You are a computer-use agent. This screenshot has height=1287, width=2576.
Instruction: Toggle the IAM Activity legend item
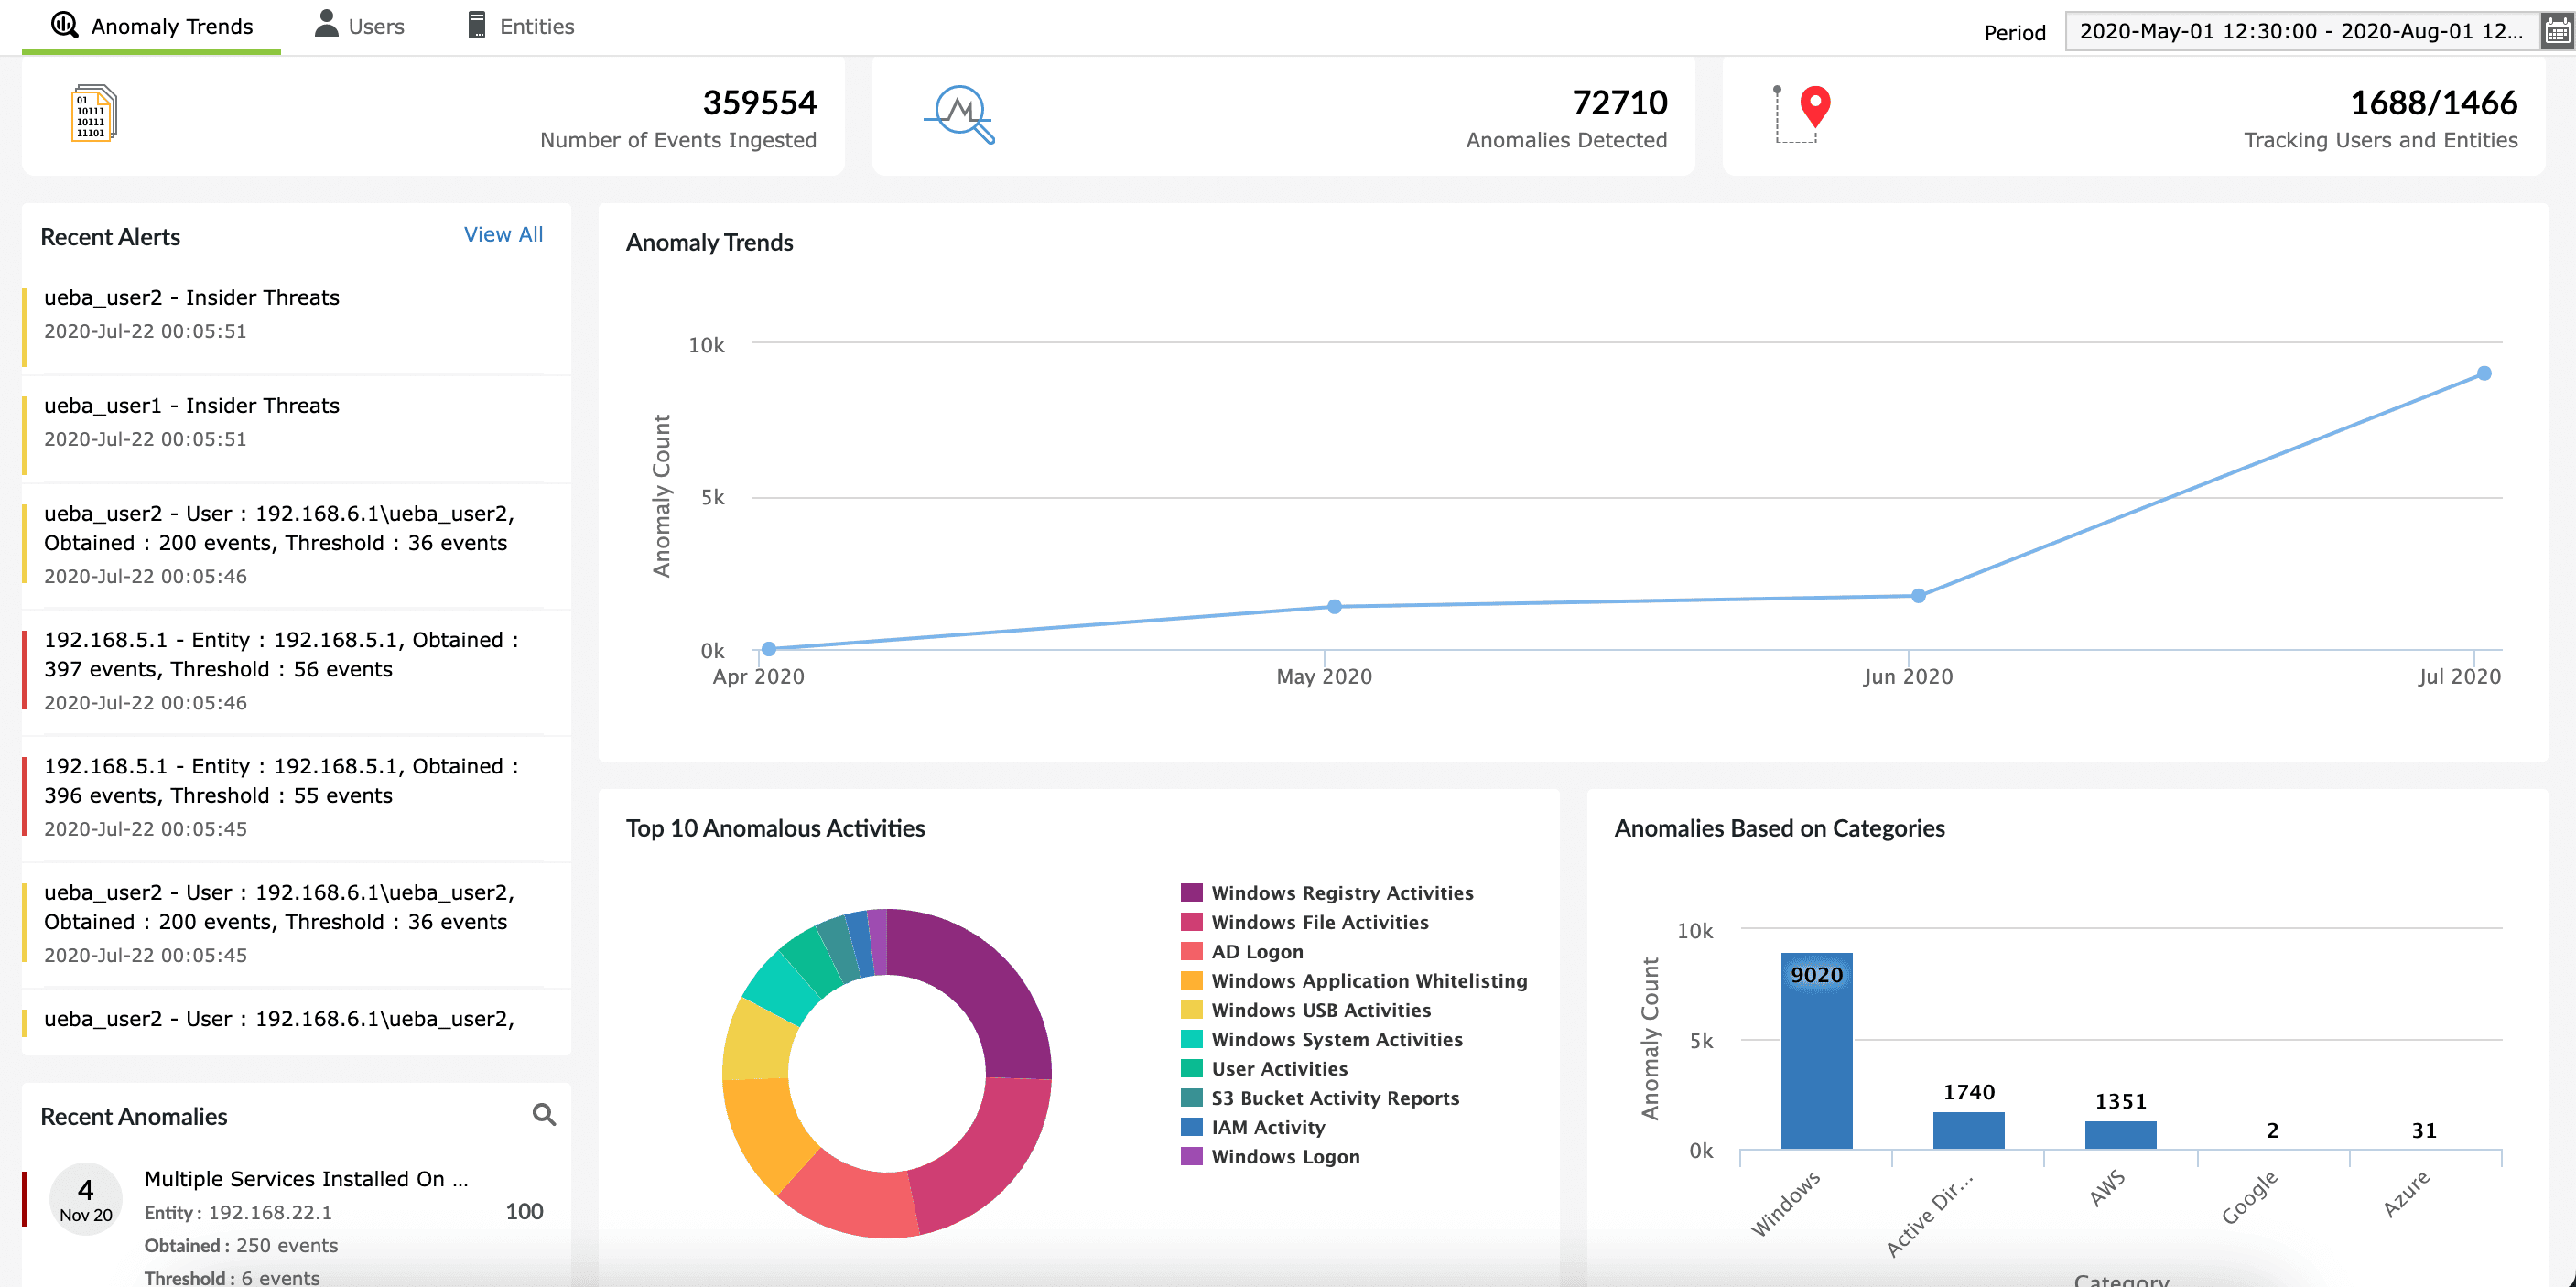click(x=1267, y=1127)
